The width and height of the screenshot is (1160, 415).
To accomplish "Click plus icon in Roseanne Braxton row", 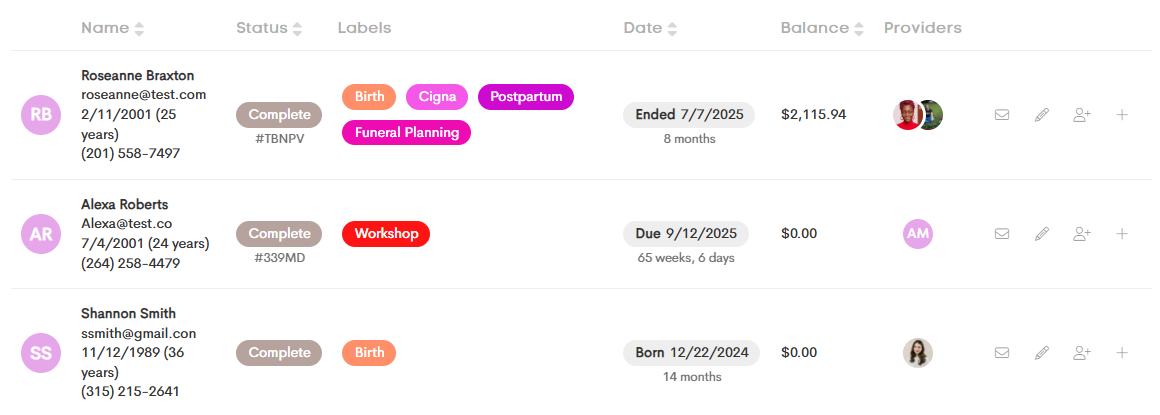I will (x=1122, y=115).
